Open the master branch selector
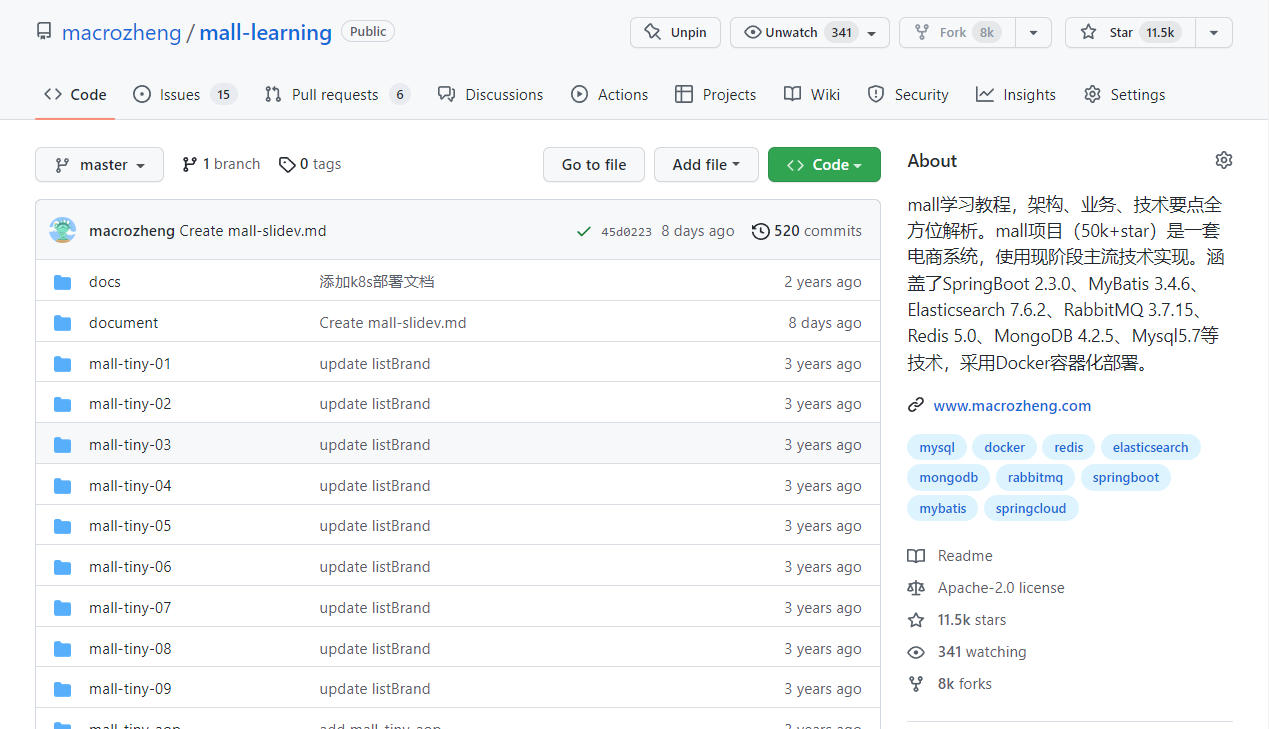 tap(99, 165)
